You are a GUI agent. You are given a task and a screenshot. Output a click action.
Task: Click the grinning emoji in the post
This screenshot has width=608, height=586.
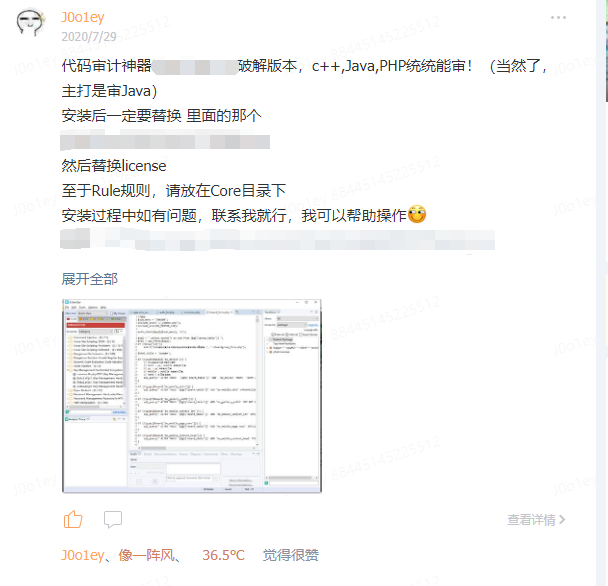coord(417,214)
